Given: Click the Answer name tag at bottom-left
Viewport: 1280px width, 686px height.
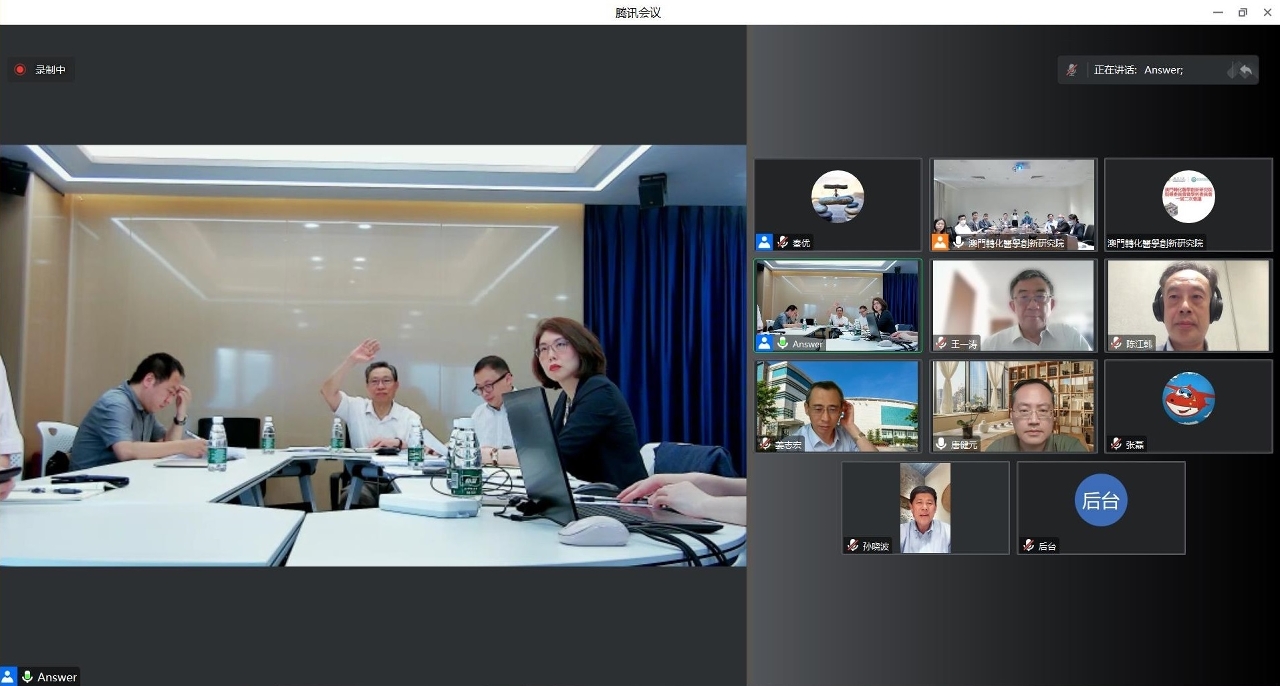Looking at the screenshot, I should 57,677.
